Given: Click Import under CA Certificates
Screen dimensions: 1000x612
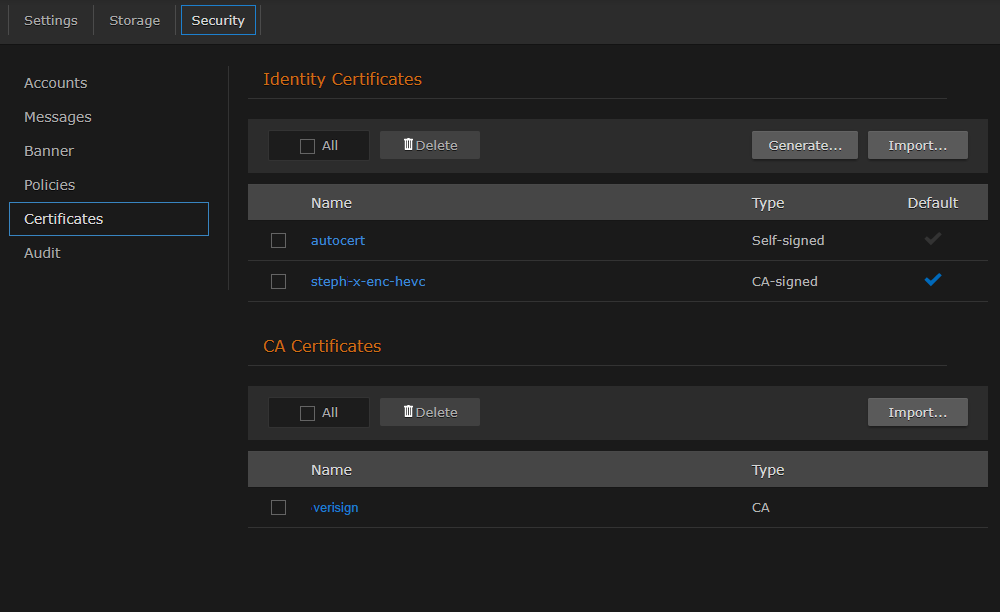Looking at the screenshot, I should pyautogui.click(x=917, y=411).
